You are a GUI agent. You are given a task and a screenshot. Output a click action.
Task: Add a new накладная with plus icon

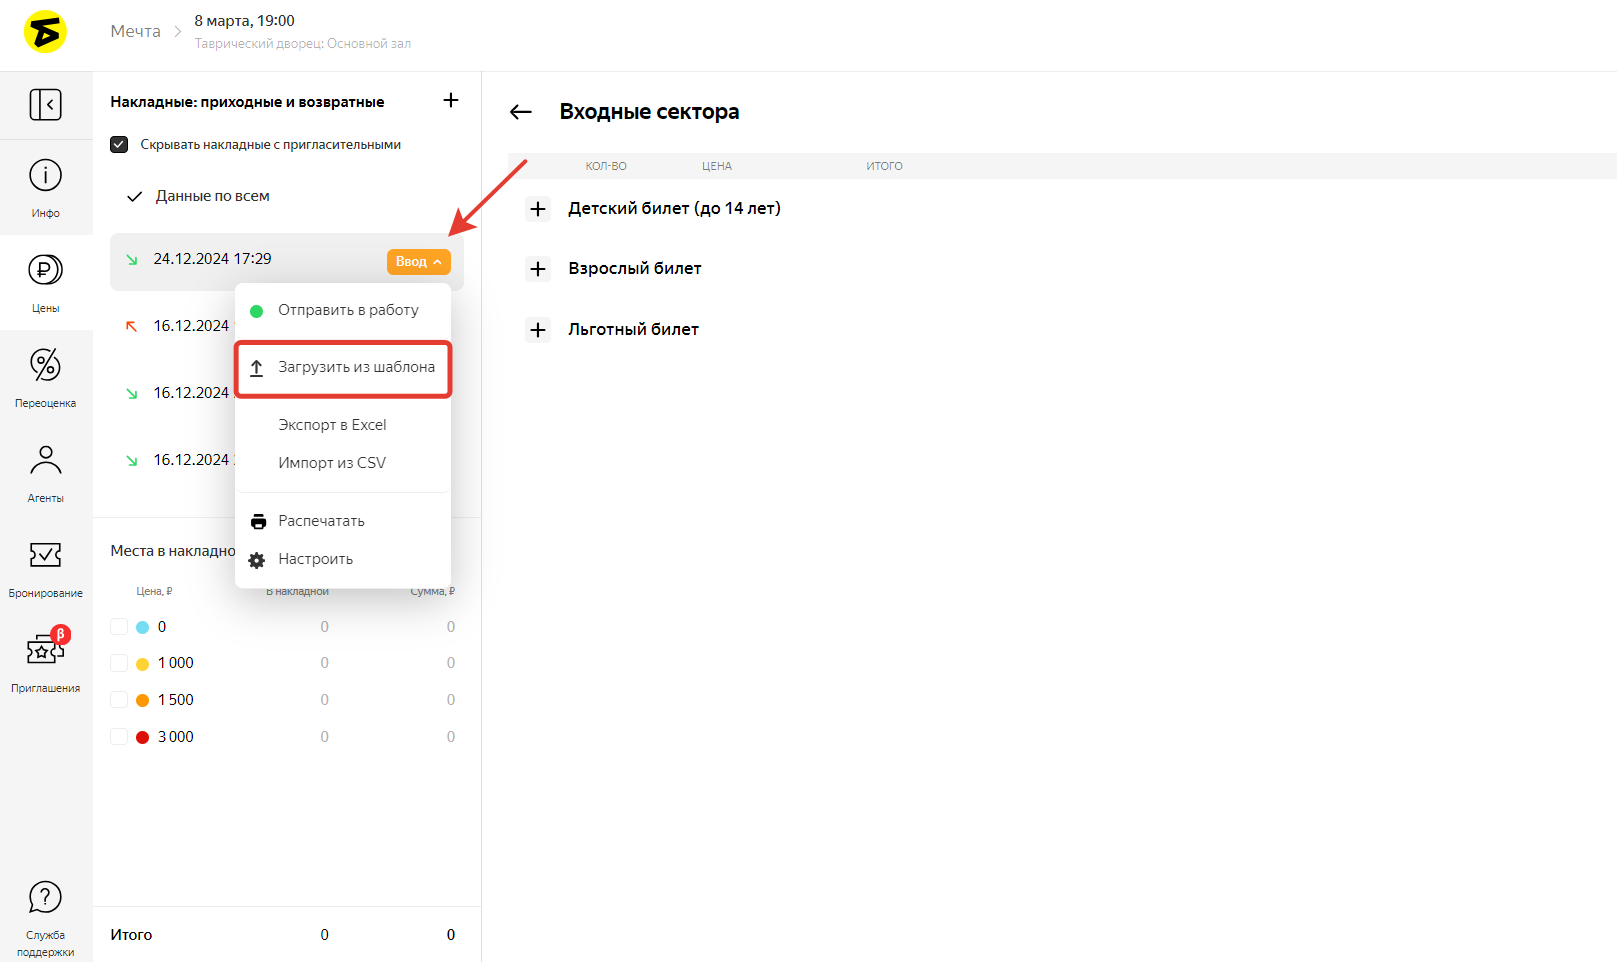tap(451, 100)
